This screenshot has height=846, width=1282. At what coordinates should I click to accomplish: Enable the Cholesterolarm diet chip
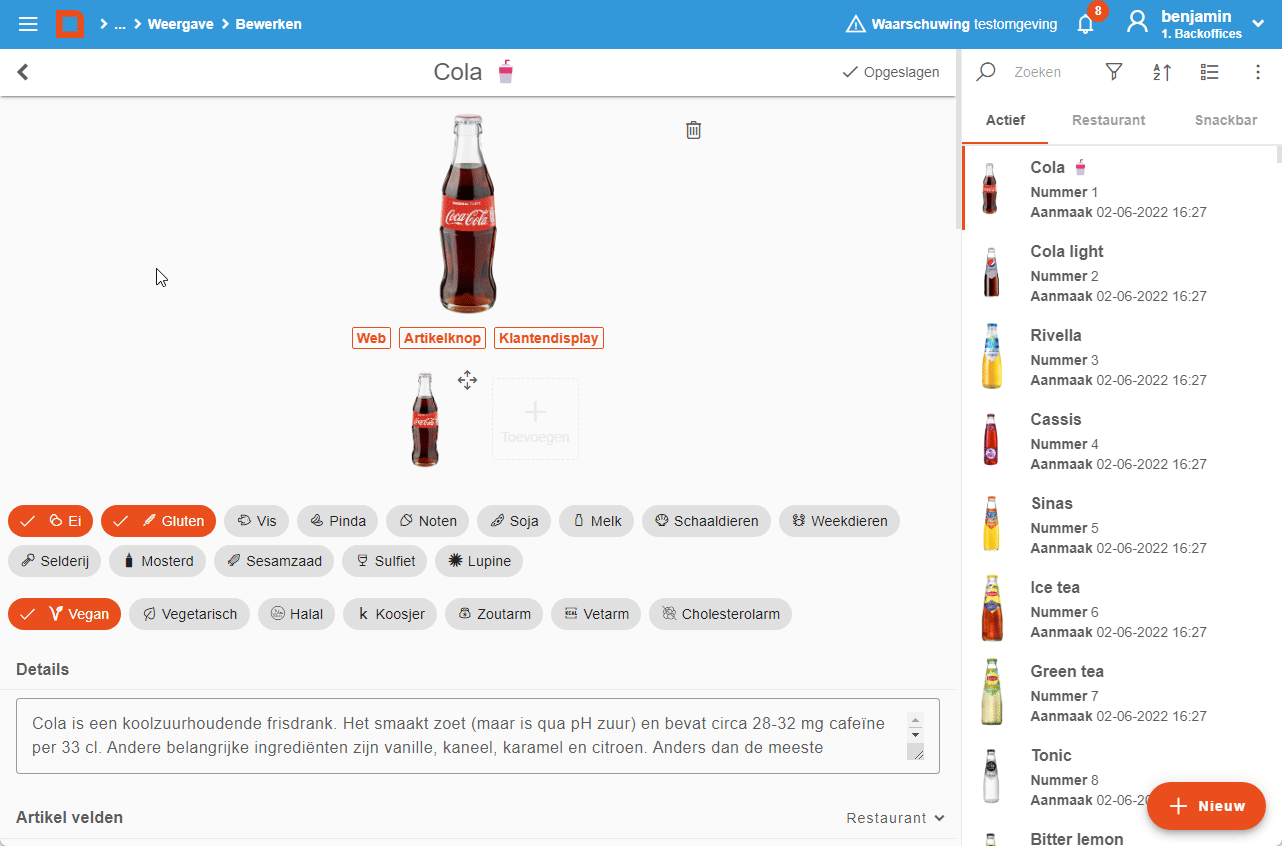click(x=720, y=614)
